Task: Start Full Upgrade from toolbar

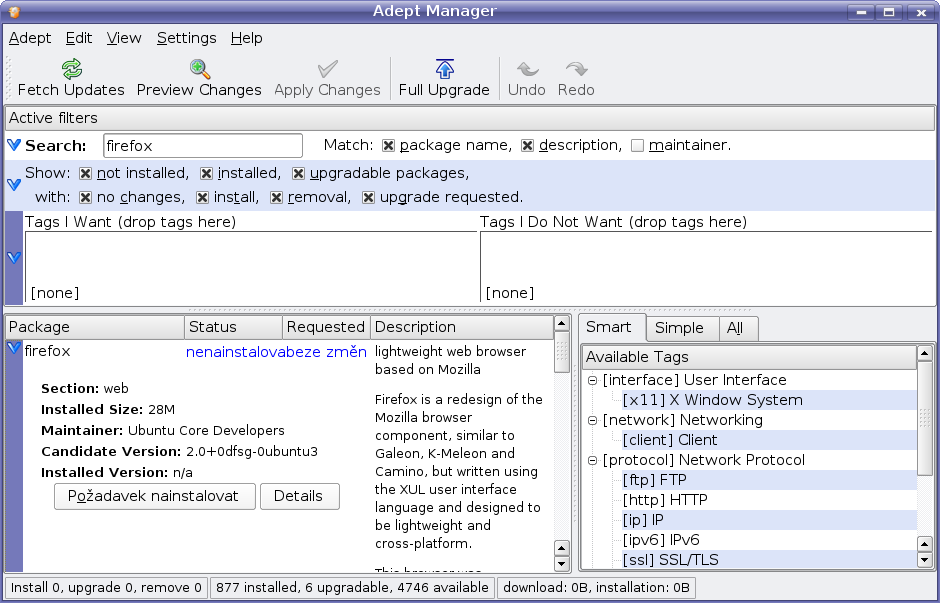Action: pyautogui.click(x=444, y=79)
